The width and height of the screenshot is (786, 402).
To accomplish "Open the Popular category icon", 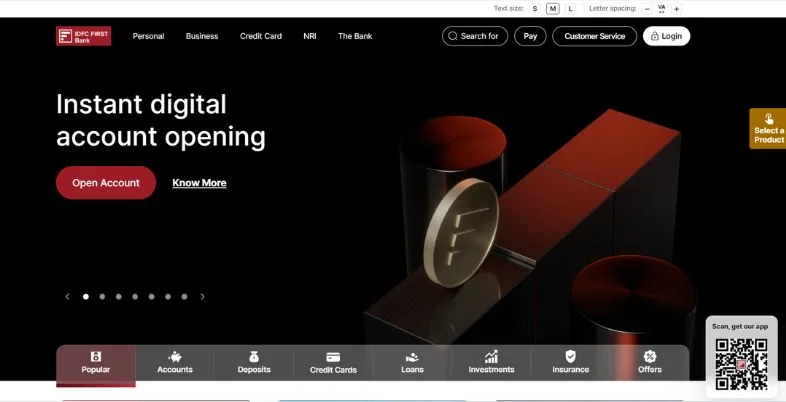I will tap(96, 357).
